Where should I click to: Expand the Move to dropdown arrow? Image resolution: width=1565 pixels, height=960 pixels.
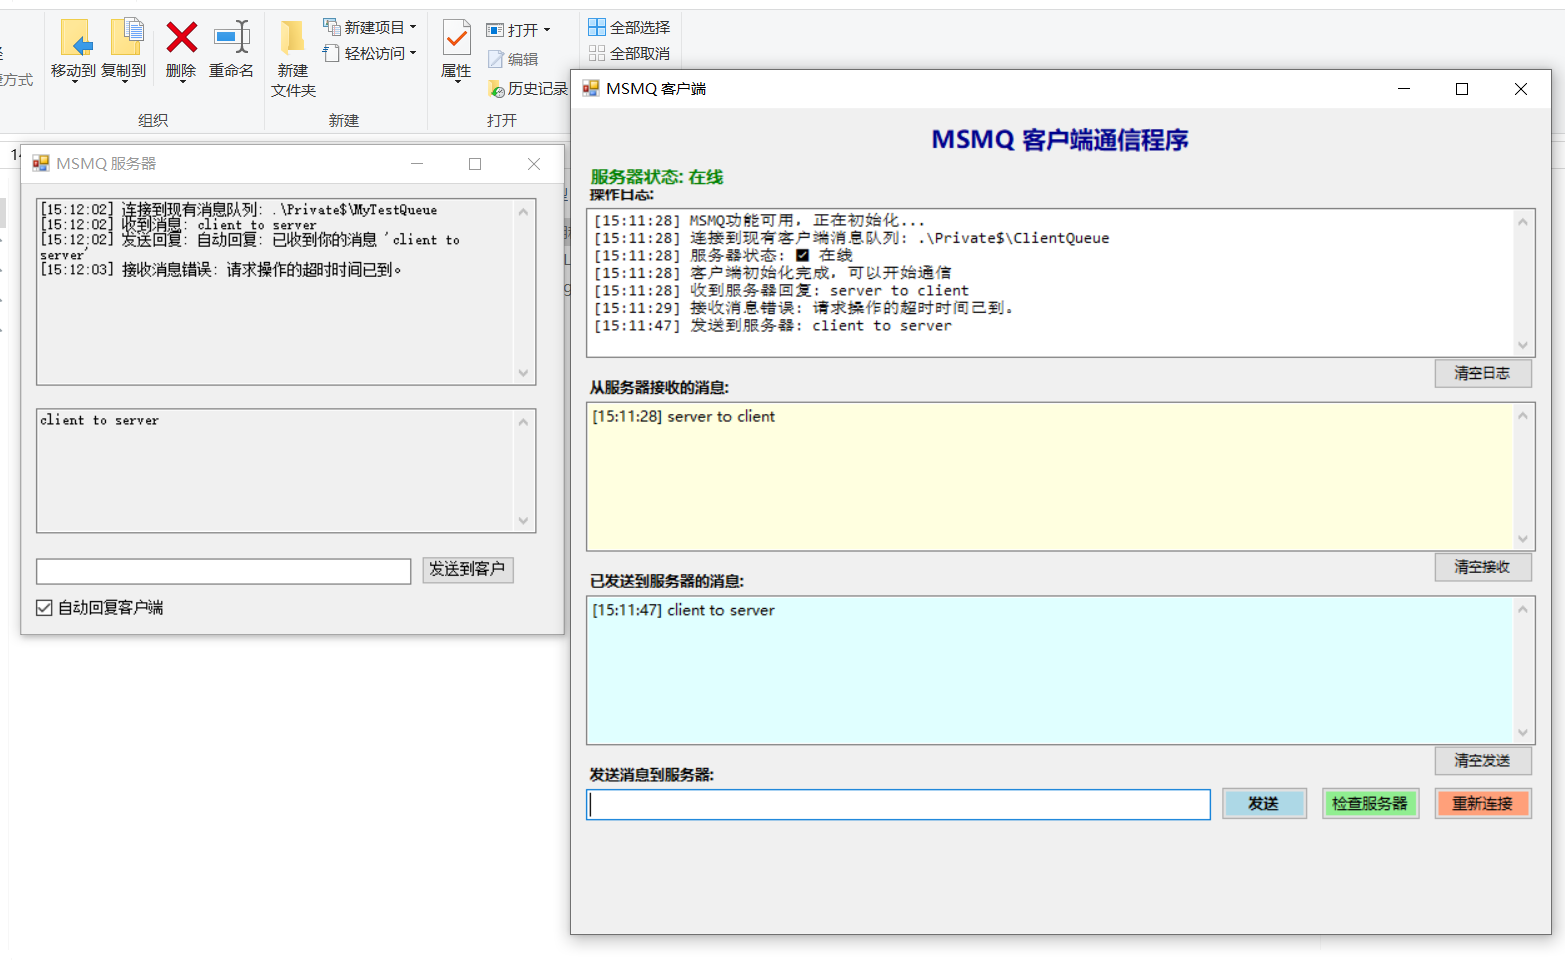pos(74,82)
